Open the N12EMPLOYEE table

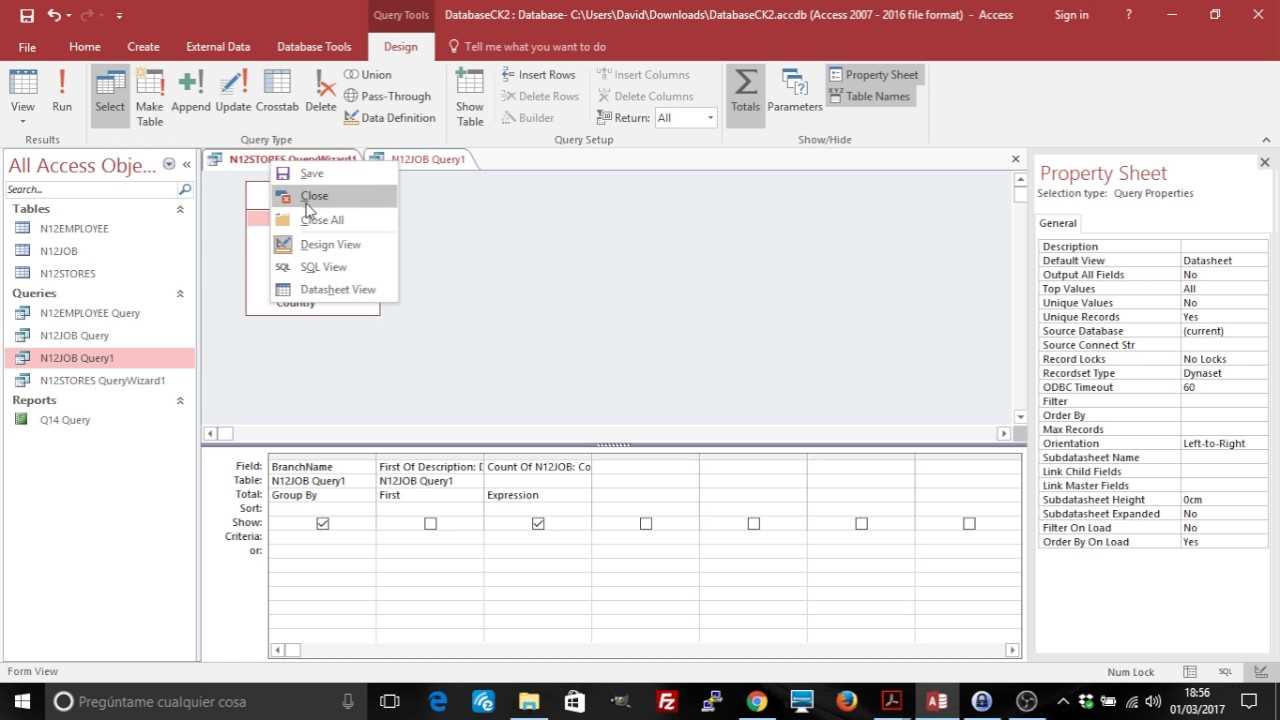click(x=74, y=228)
